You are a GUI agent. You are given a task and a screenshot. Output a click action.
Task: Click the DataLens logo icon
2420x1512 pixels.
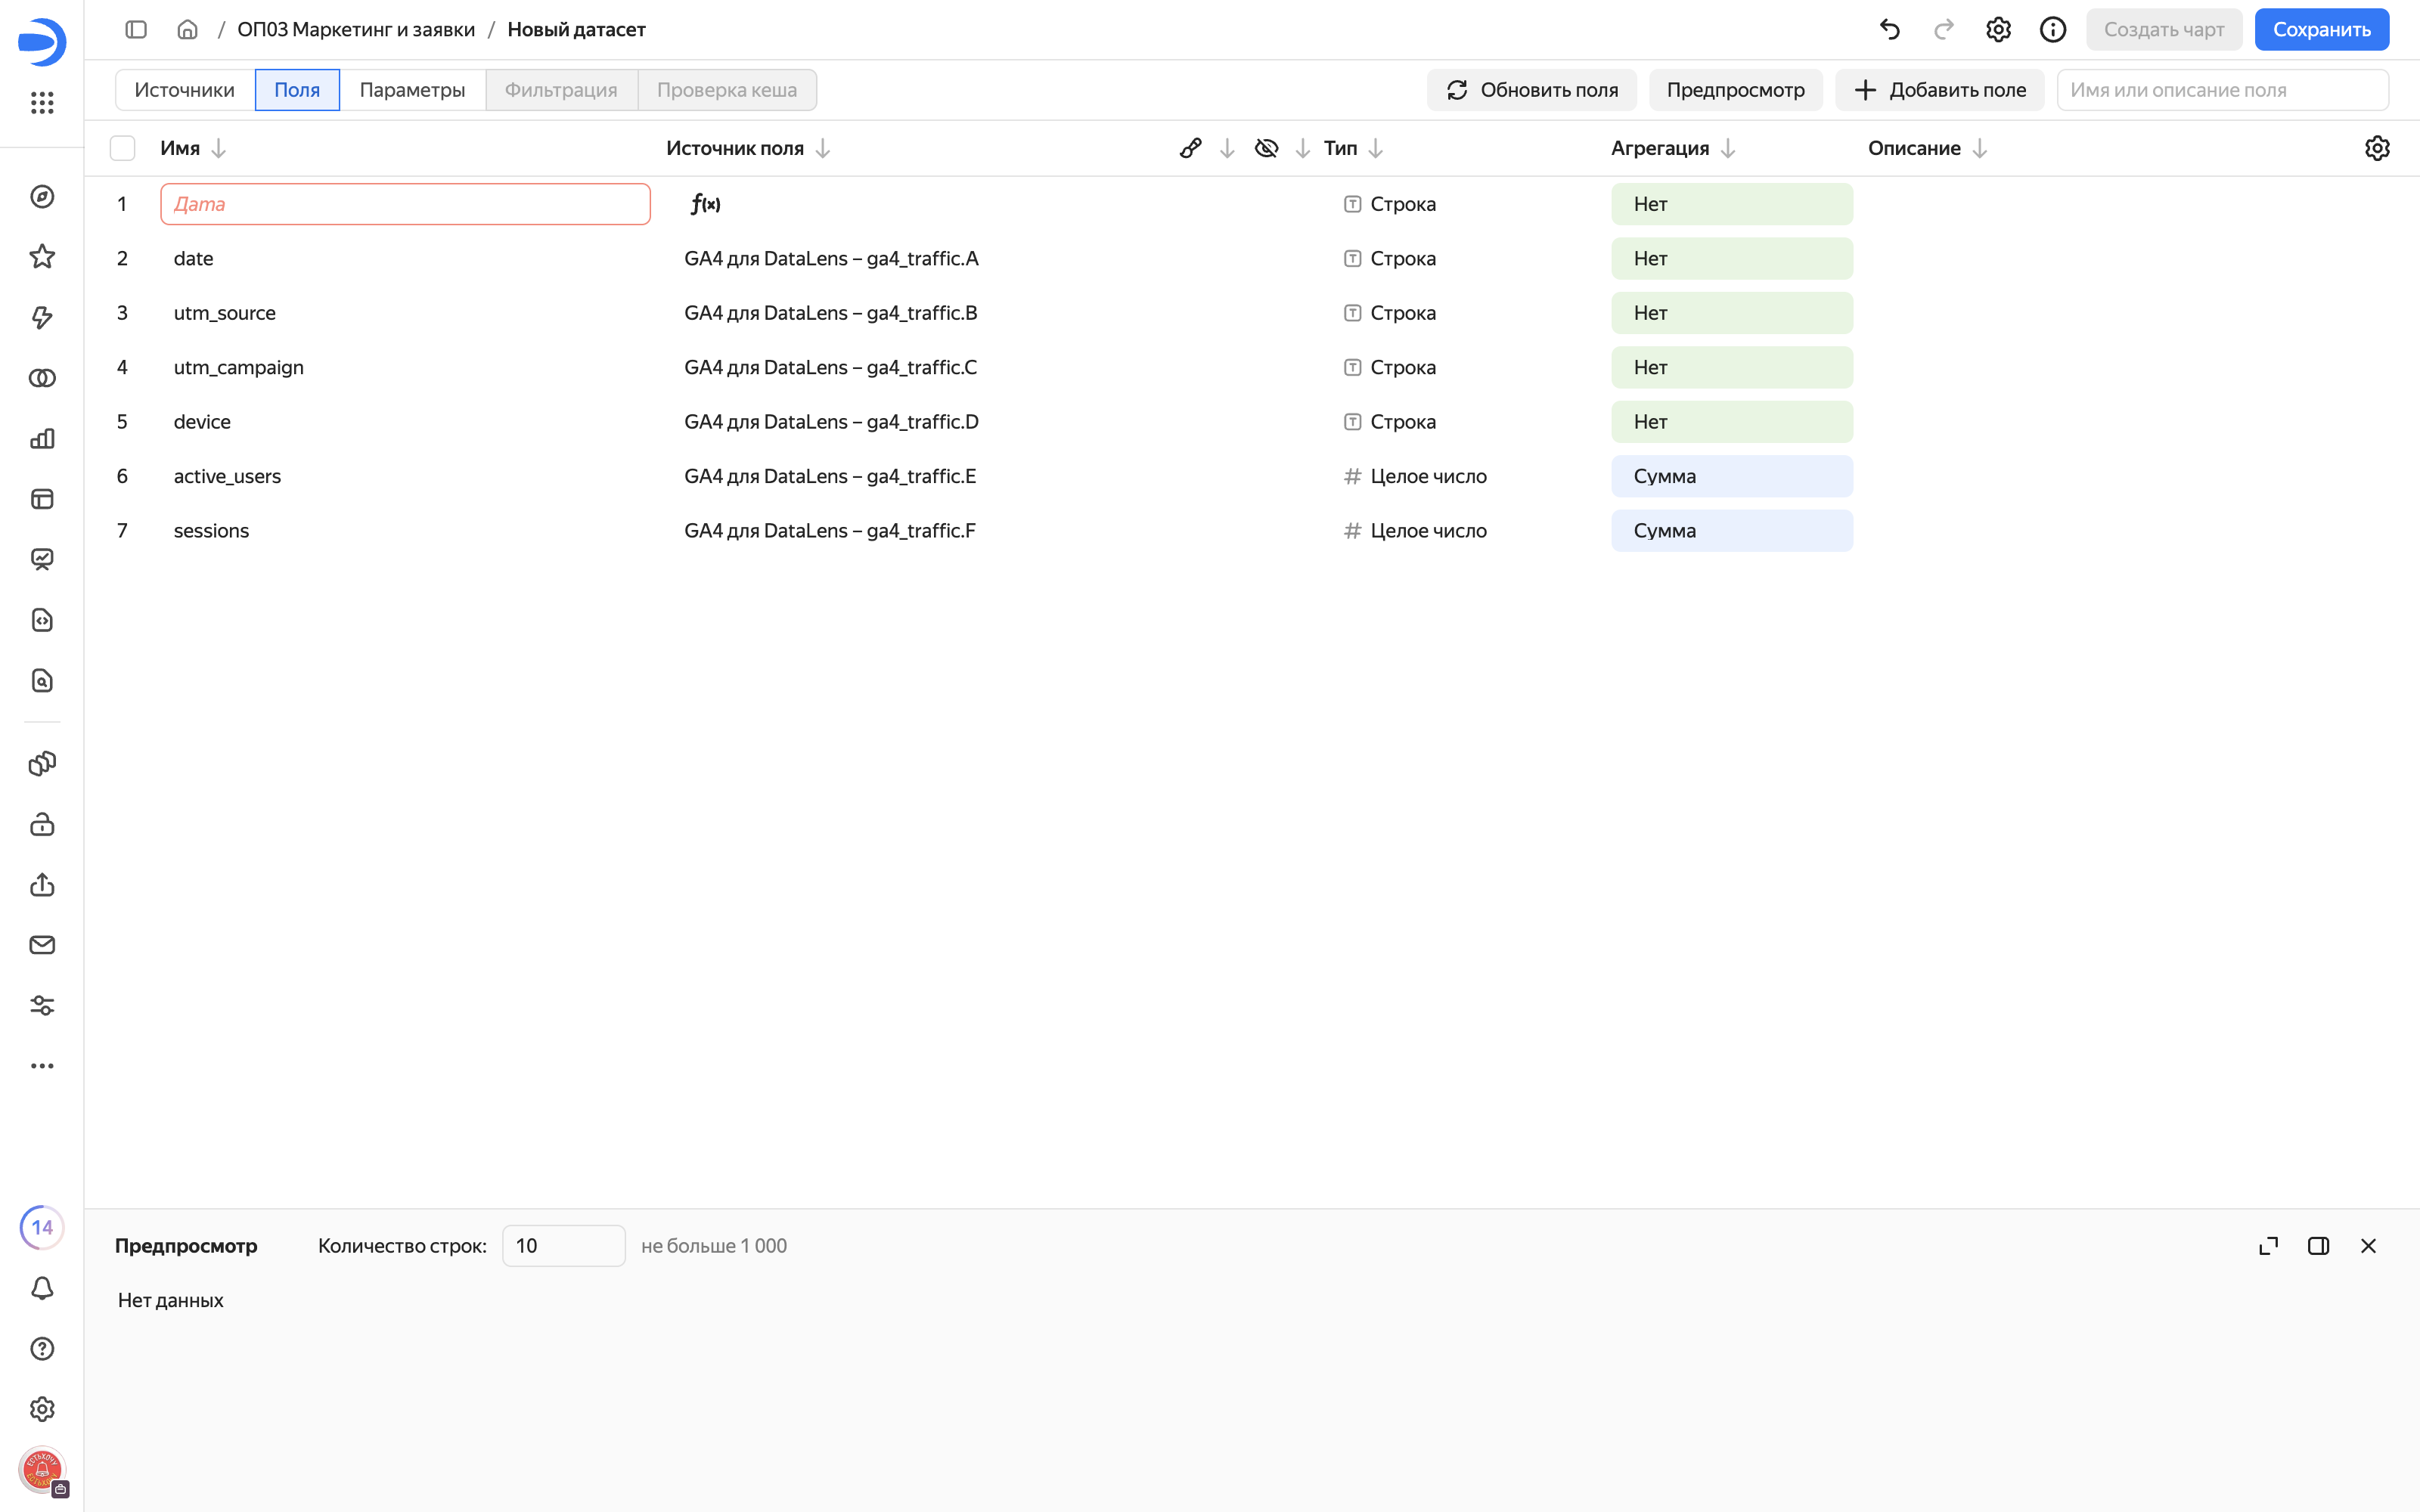tap(42, 41)
